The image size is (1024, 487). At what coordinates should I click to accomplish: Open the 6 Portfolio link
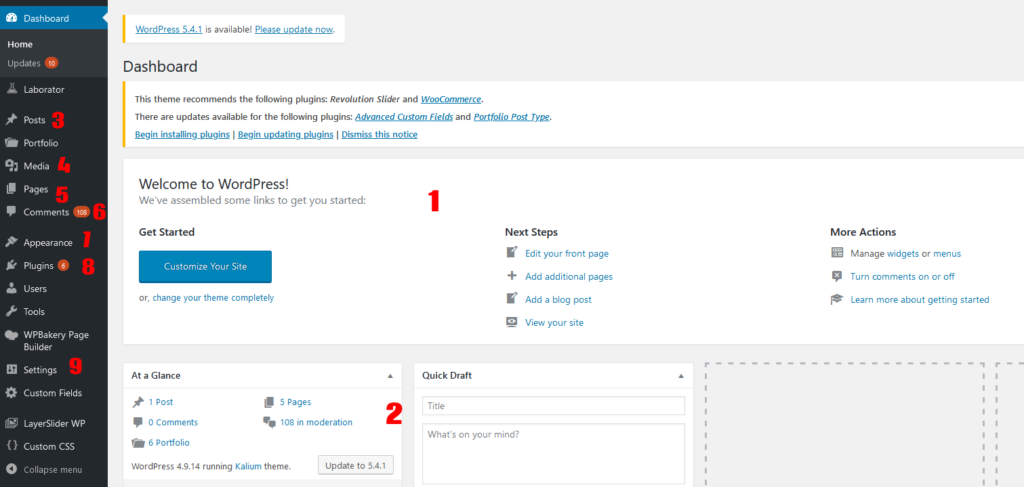click(x=168, y=443)
